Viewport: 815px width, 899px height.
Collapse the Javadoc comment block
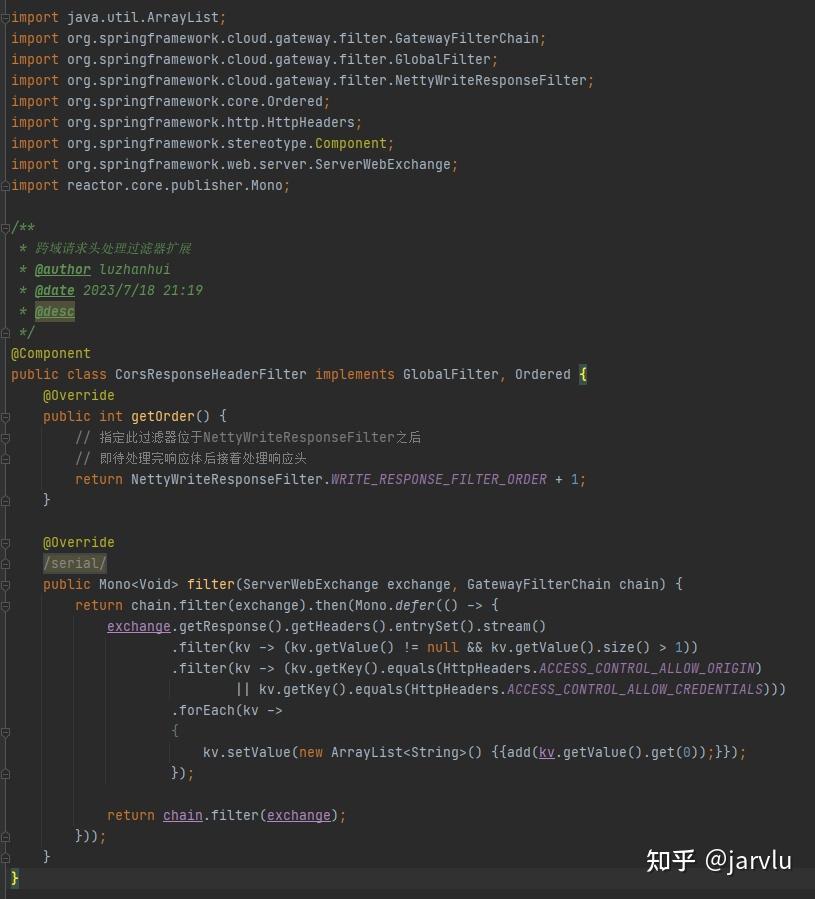(4, 227)
